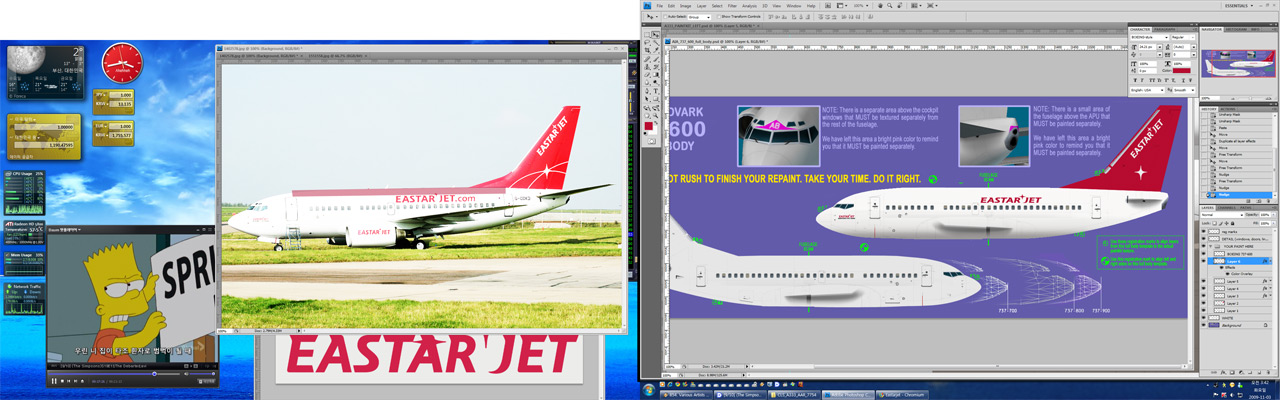1280x400 pixels.
Task: Toggle the Auto-Select checkbox
Action: (x=666, y=16)
